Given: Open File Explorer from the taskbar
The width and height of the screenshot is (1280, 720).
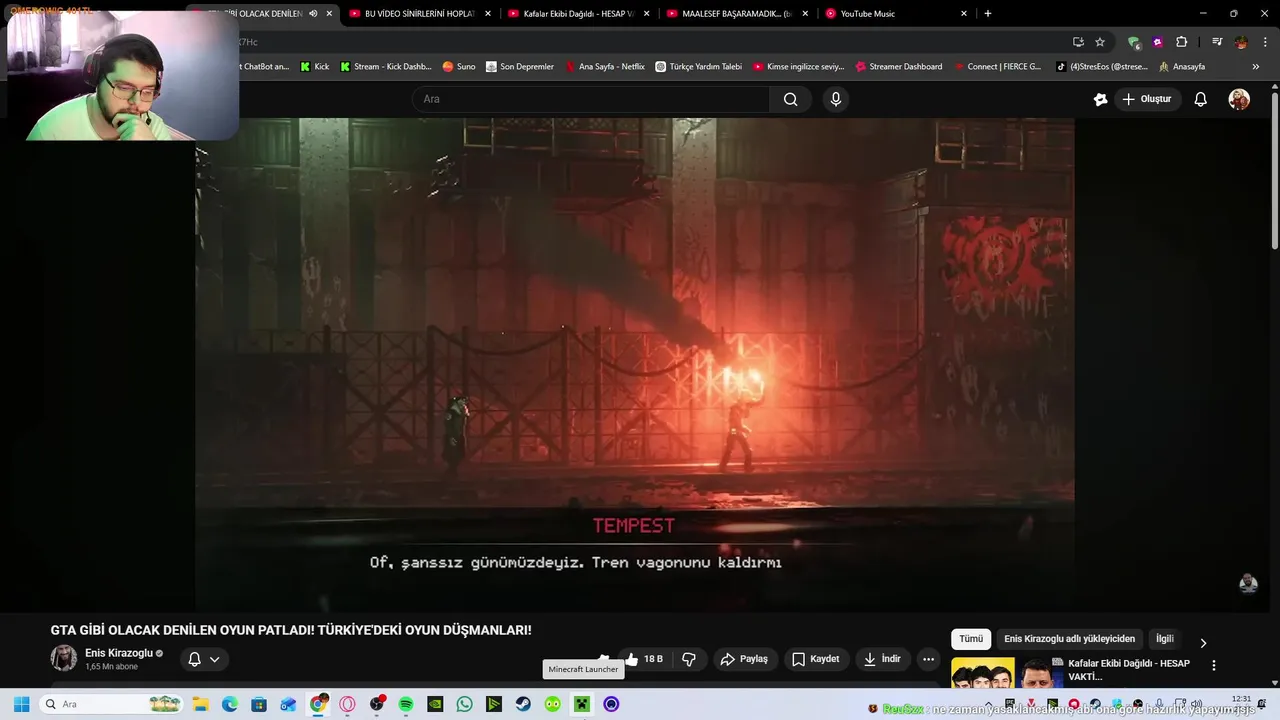Looking at the screenshot, I should point(200,704).
